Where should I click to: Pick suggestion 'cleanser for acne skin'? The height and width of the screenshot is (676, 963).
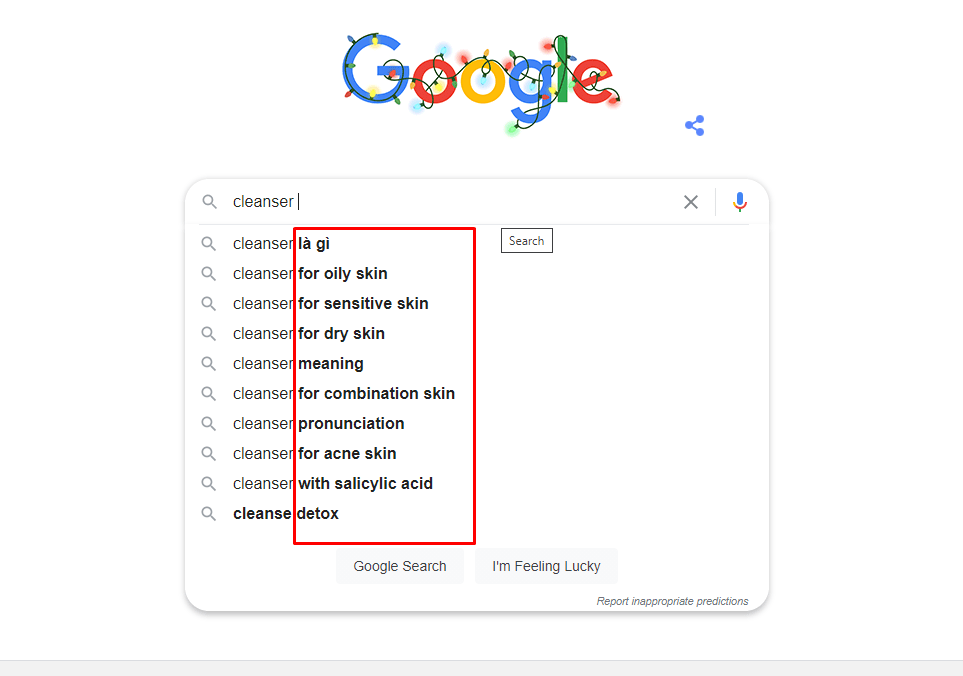coord(314,454)
